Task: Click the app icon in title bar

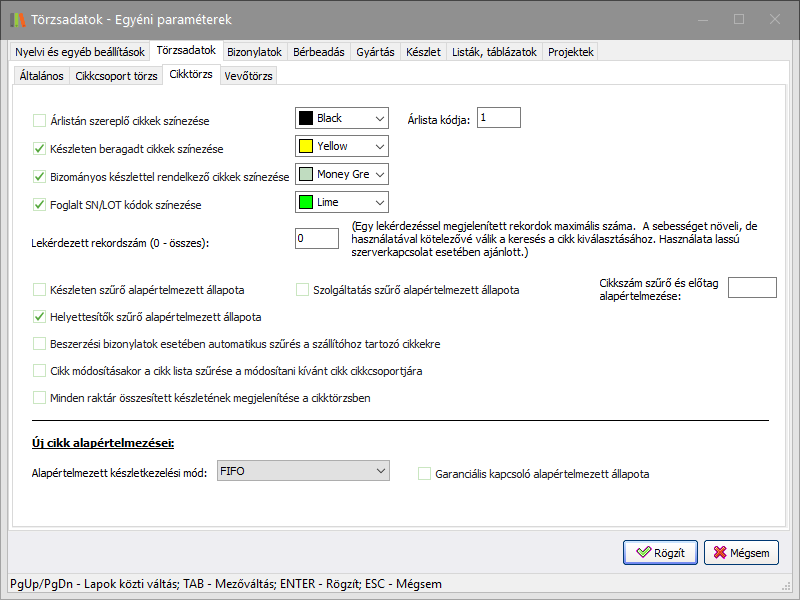Action: pos(17,18)
